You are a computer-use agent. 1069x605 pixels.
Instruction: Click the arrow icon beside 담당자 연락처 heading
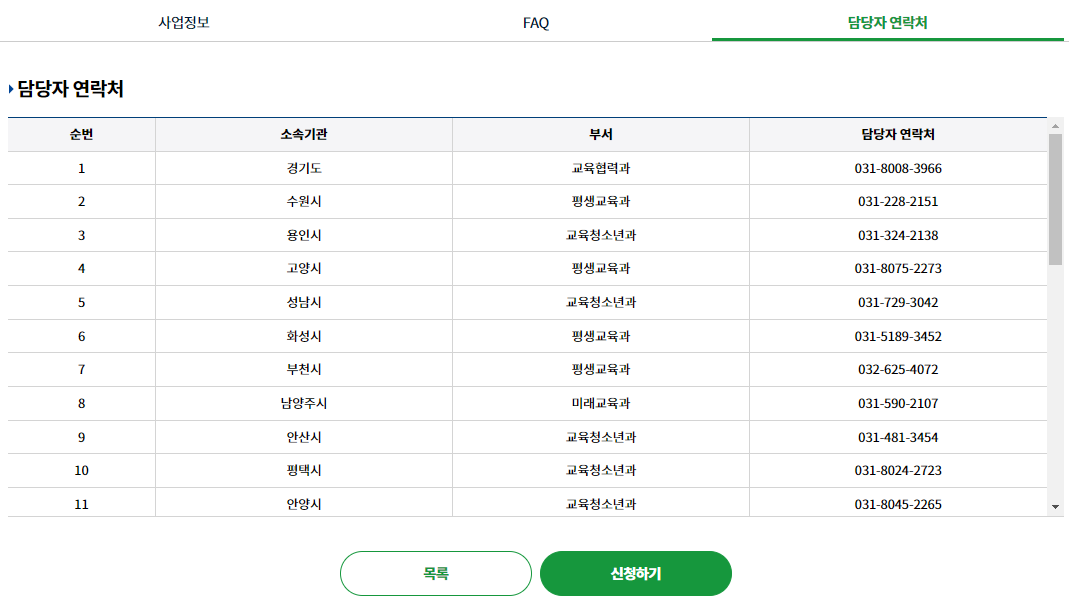pos(12,87)
